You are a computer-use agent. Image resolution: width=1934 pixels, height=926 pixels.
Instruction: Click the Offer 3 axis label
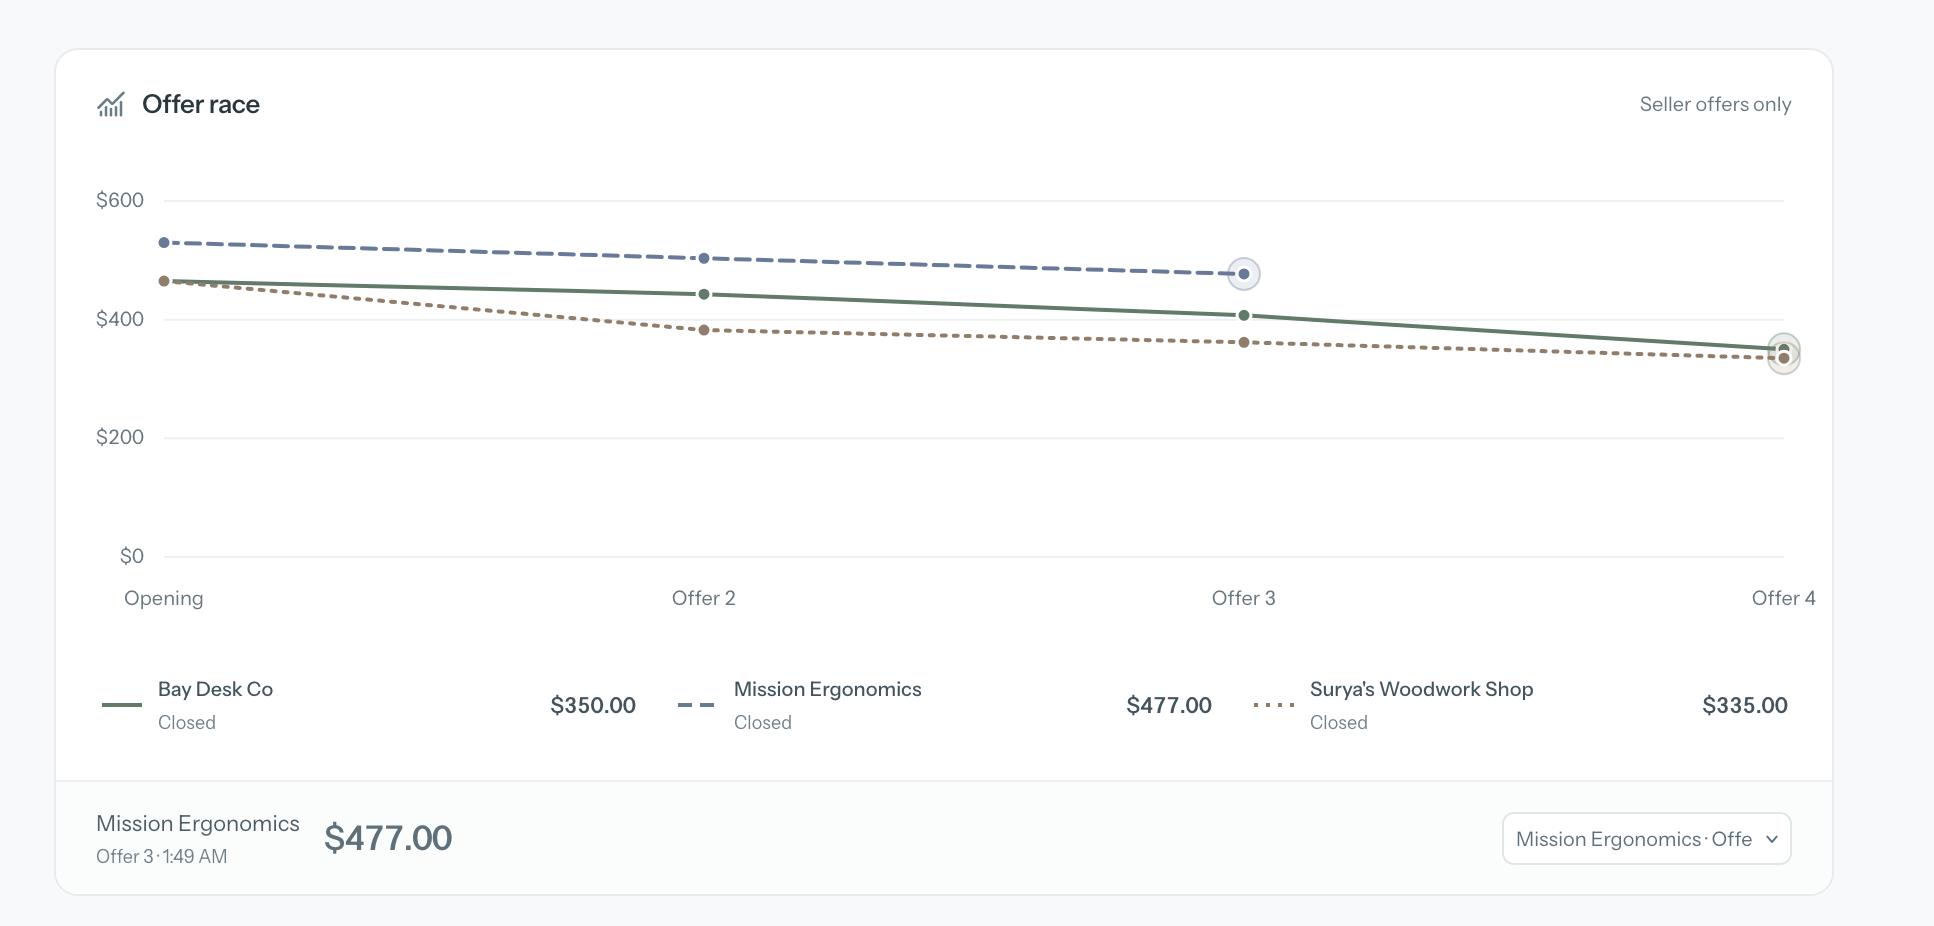[x=1244, y=598]
